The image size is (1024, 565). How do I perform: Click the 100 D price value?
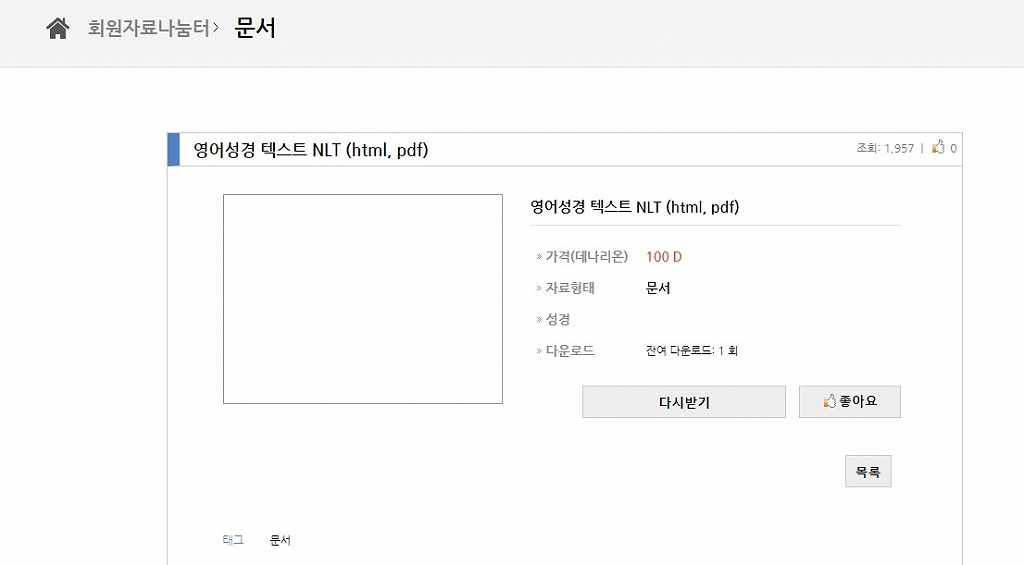click(664, 257)
